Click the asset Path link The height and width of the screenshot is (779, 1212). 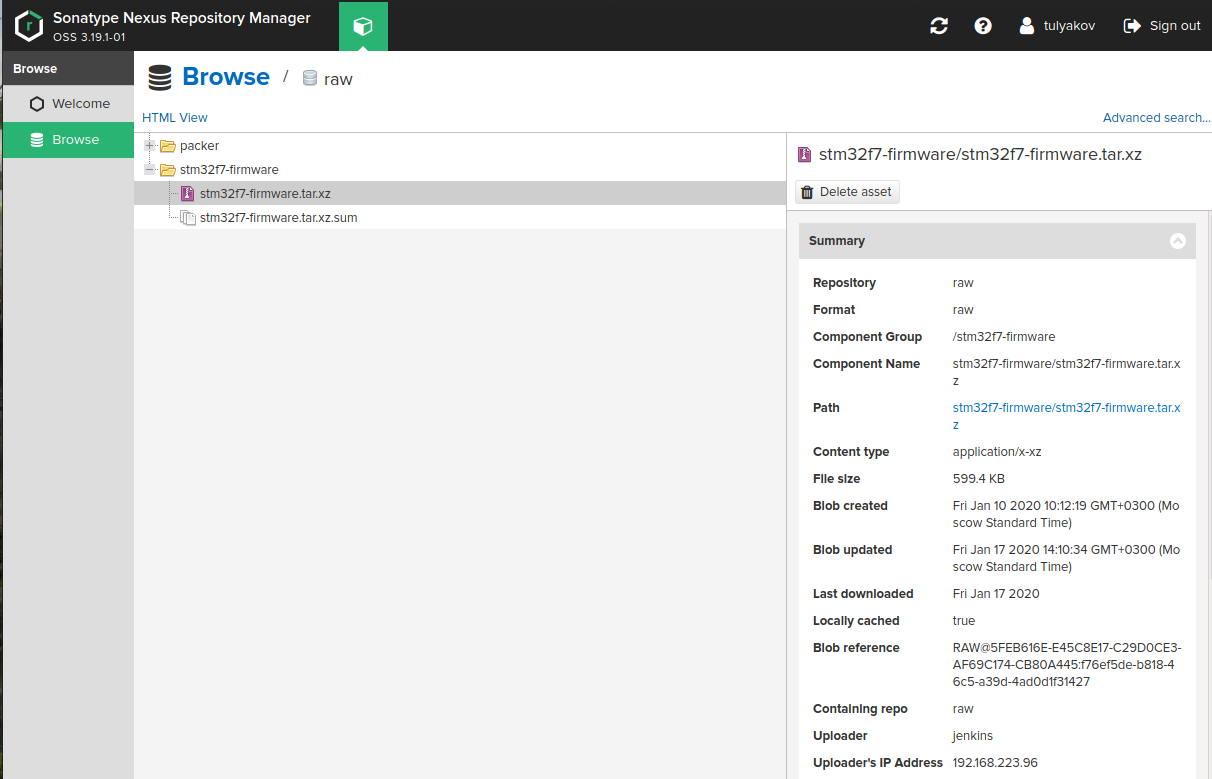[1066, 408]
